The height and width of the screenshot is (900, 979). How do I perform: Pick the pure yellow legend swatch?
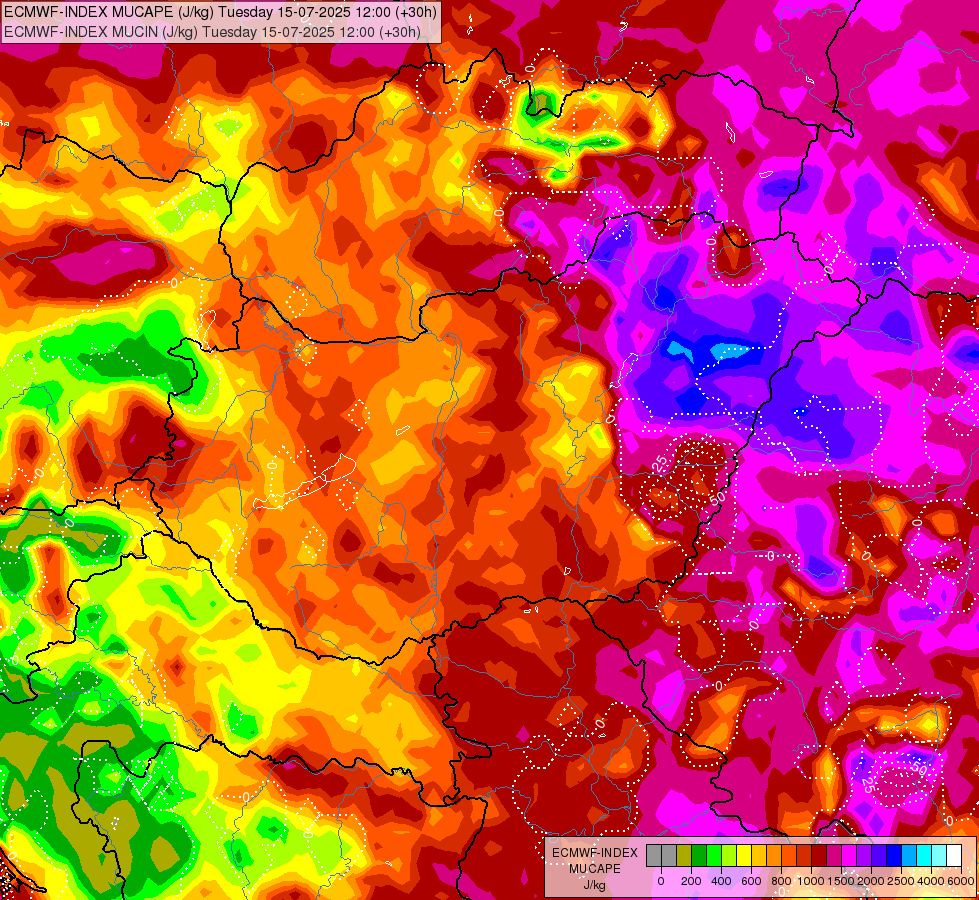click(744, 856)
